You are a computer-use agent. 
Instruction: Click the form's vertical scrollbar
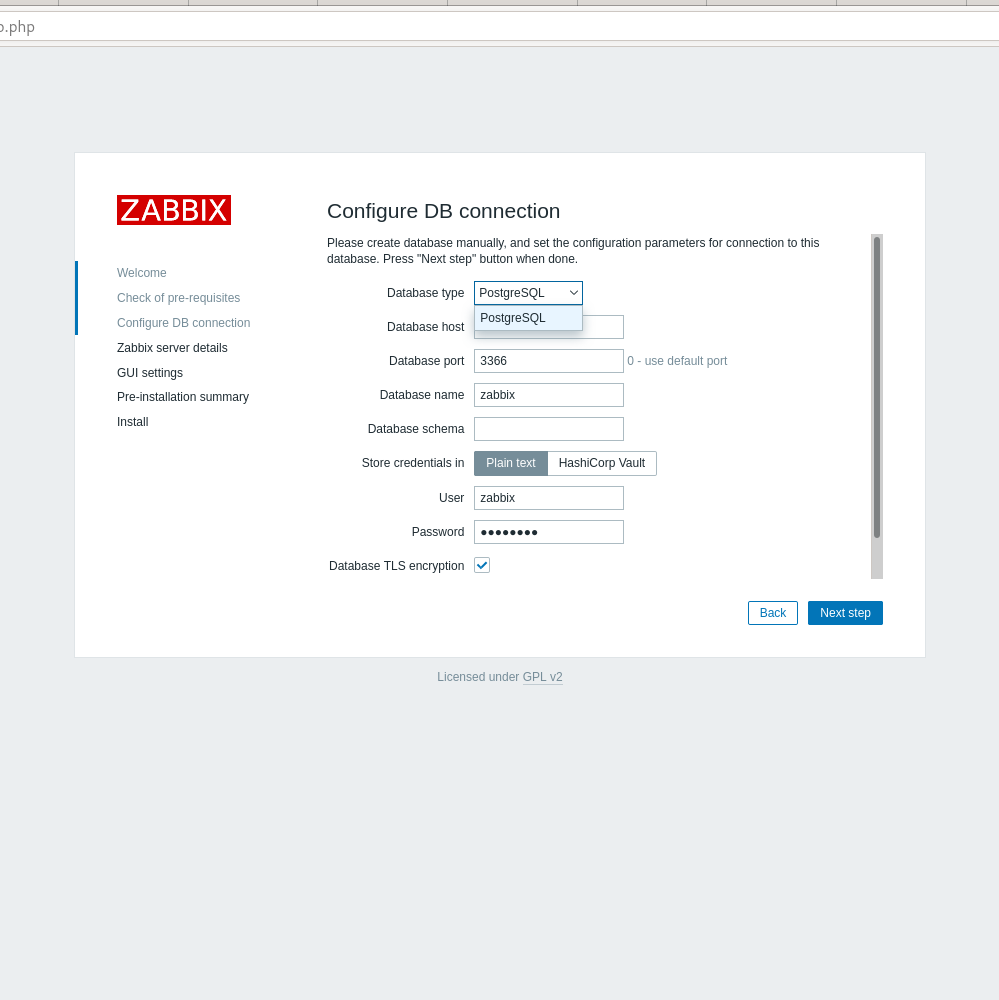(x=877, y=406)
